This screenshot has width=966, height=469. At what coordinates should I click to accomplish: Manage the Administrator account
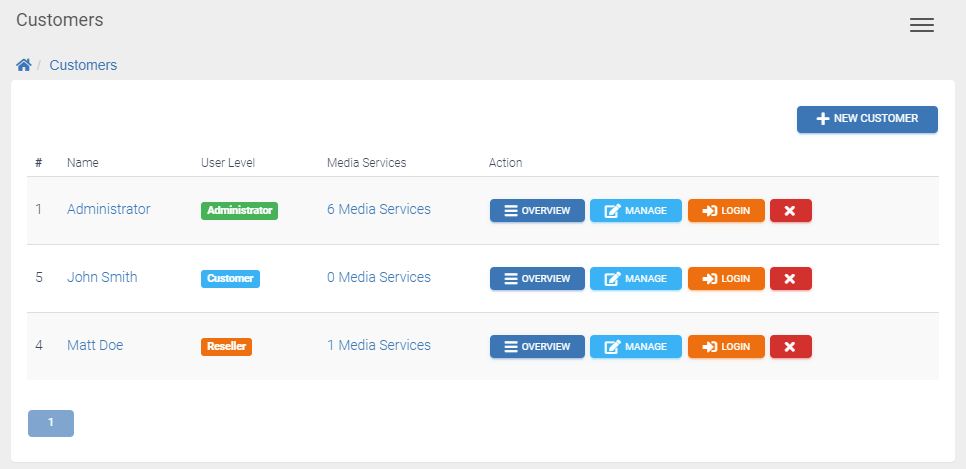636,211
